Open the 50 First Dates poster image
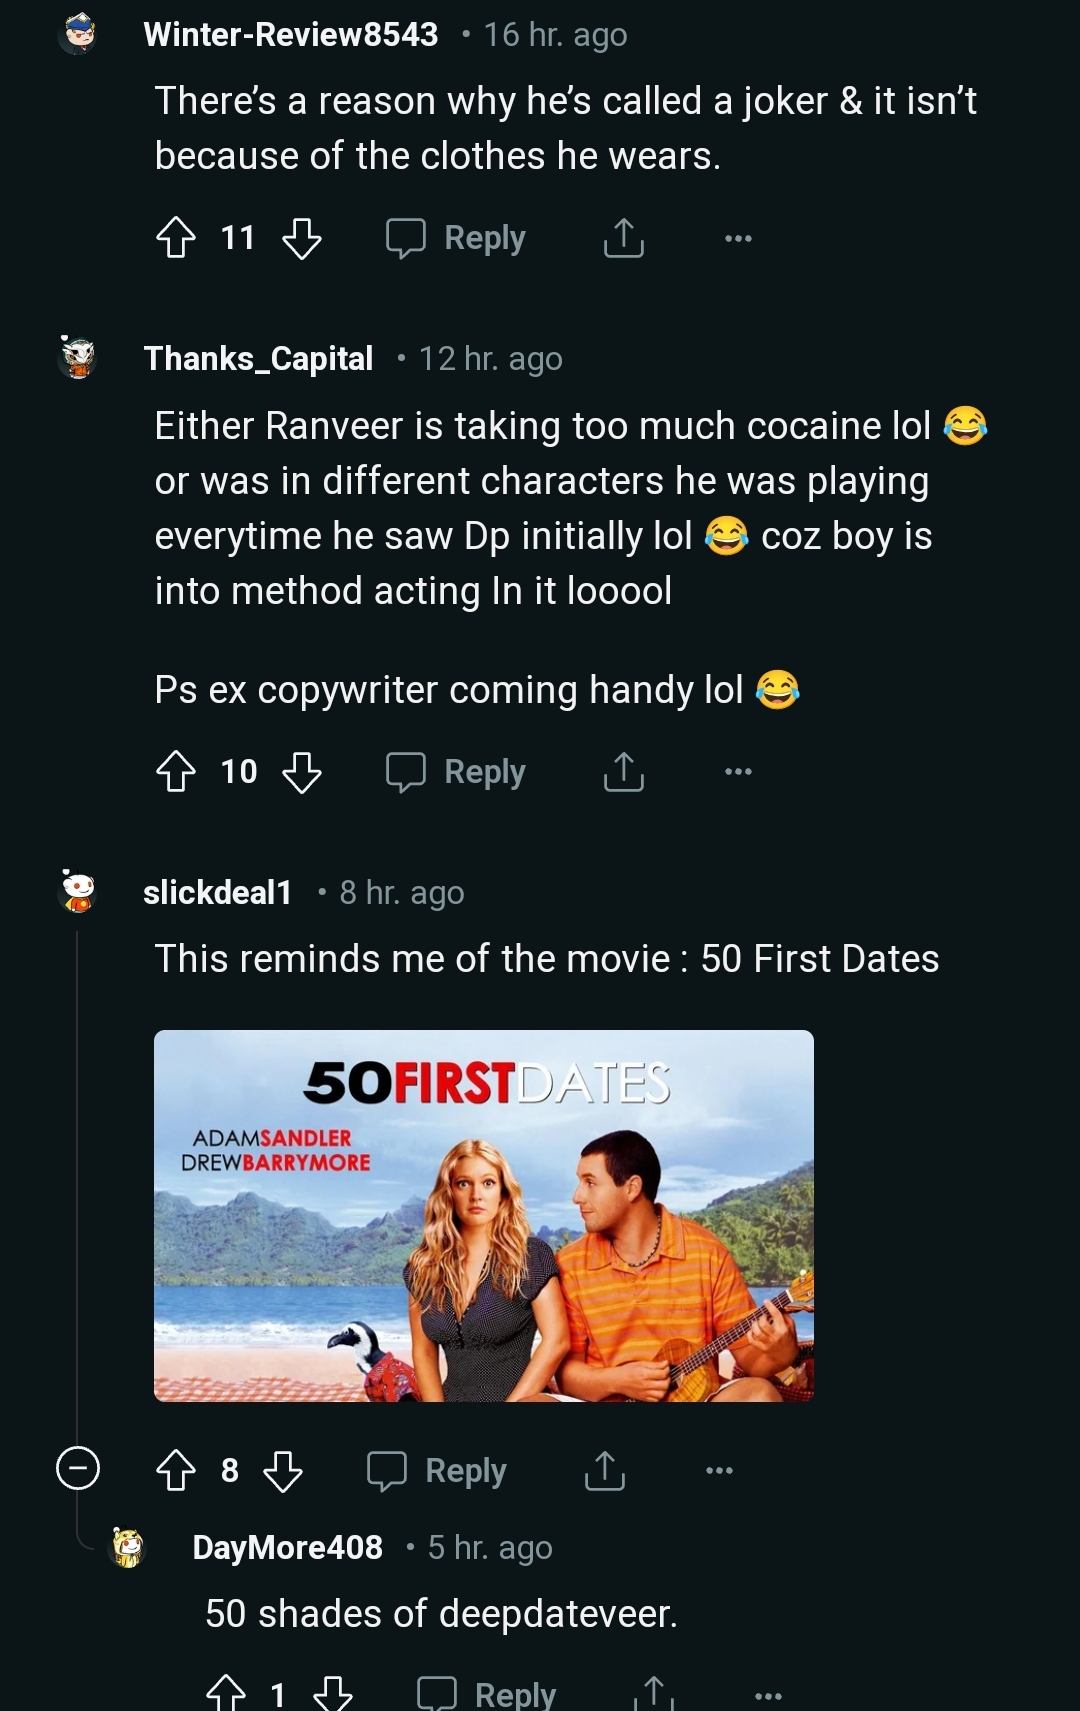 (483, 1215)
